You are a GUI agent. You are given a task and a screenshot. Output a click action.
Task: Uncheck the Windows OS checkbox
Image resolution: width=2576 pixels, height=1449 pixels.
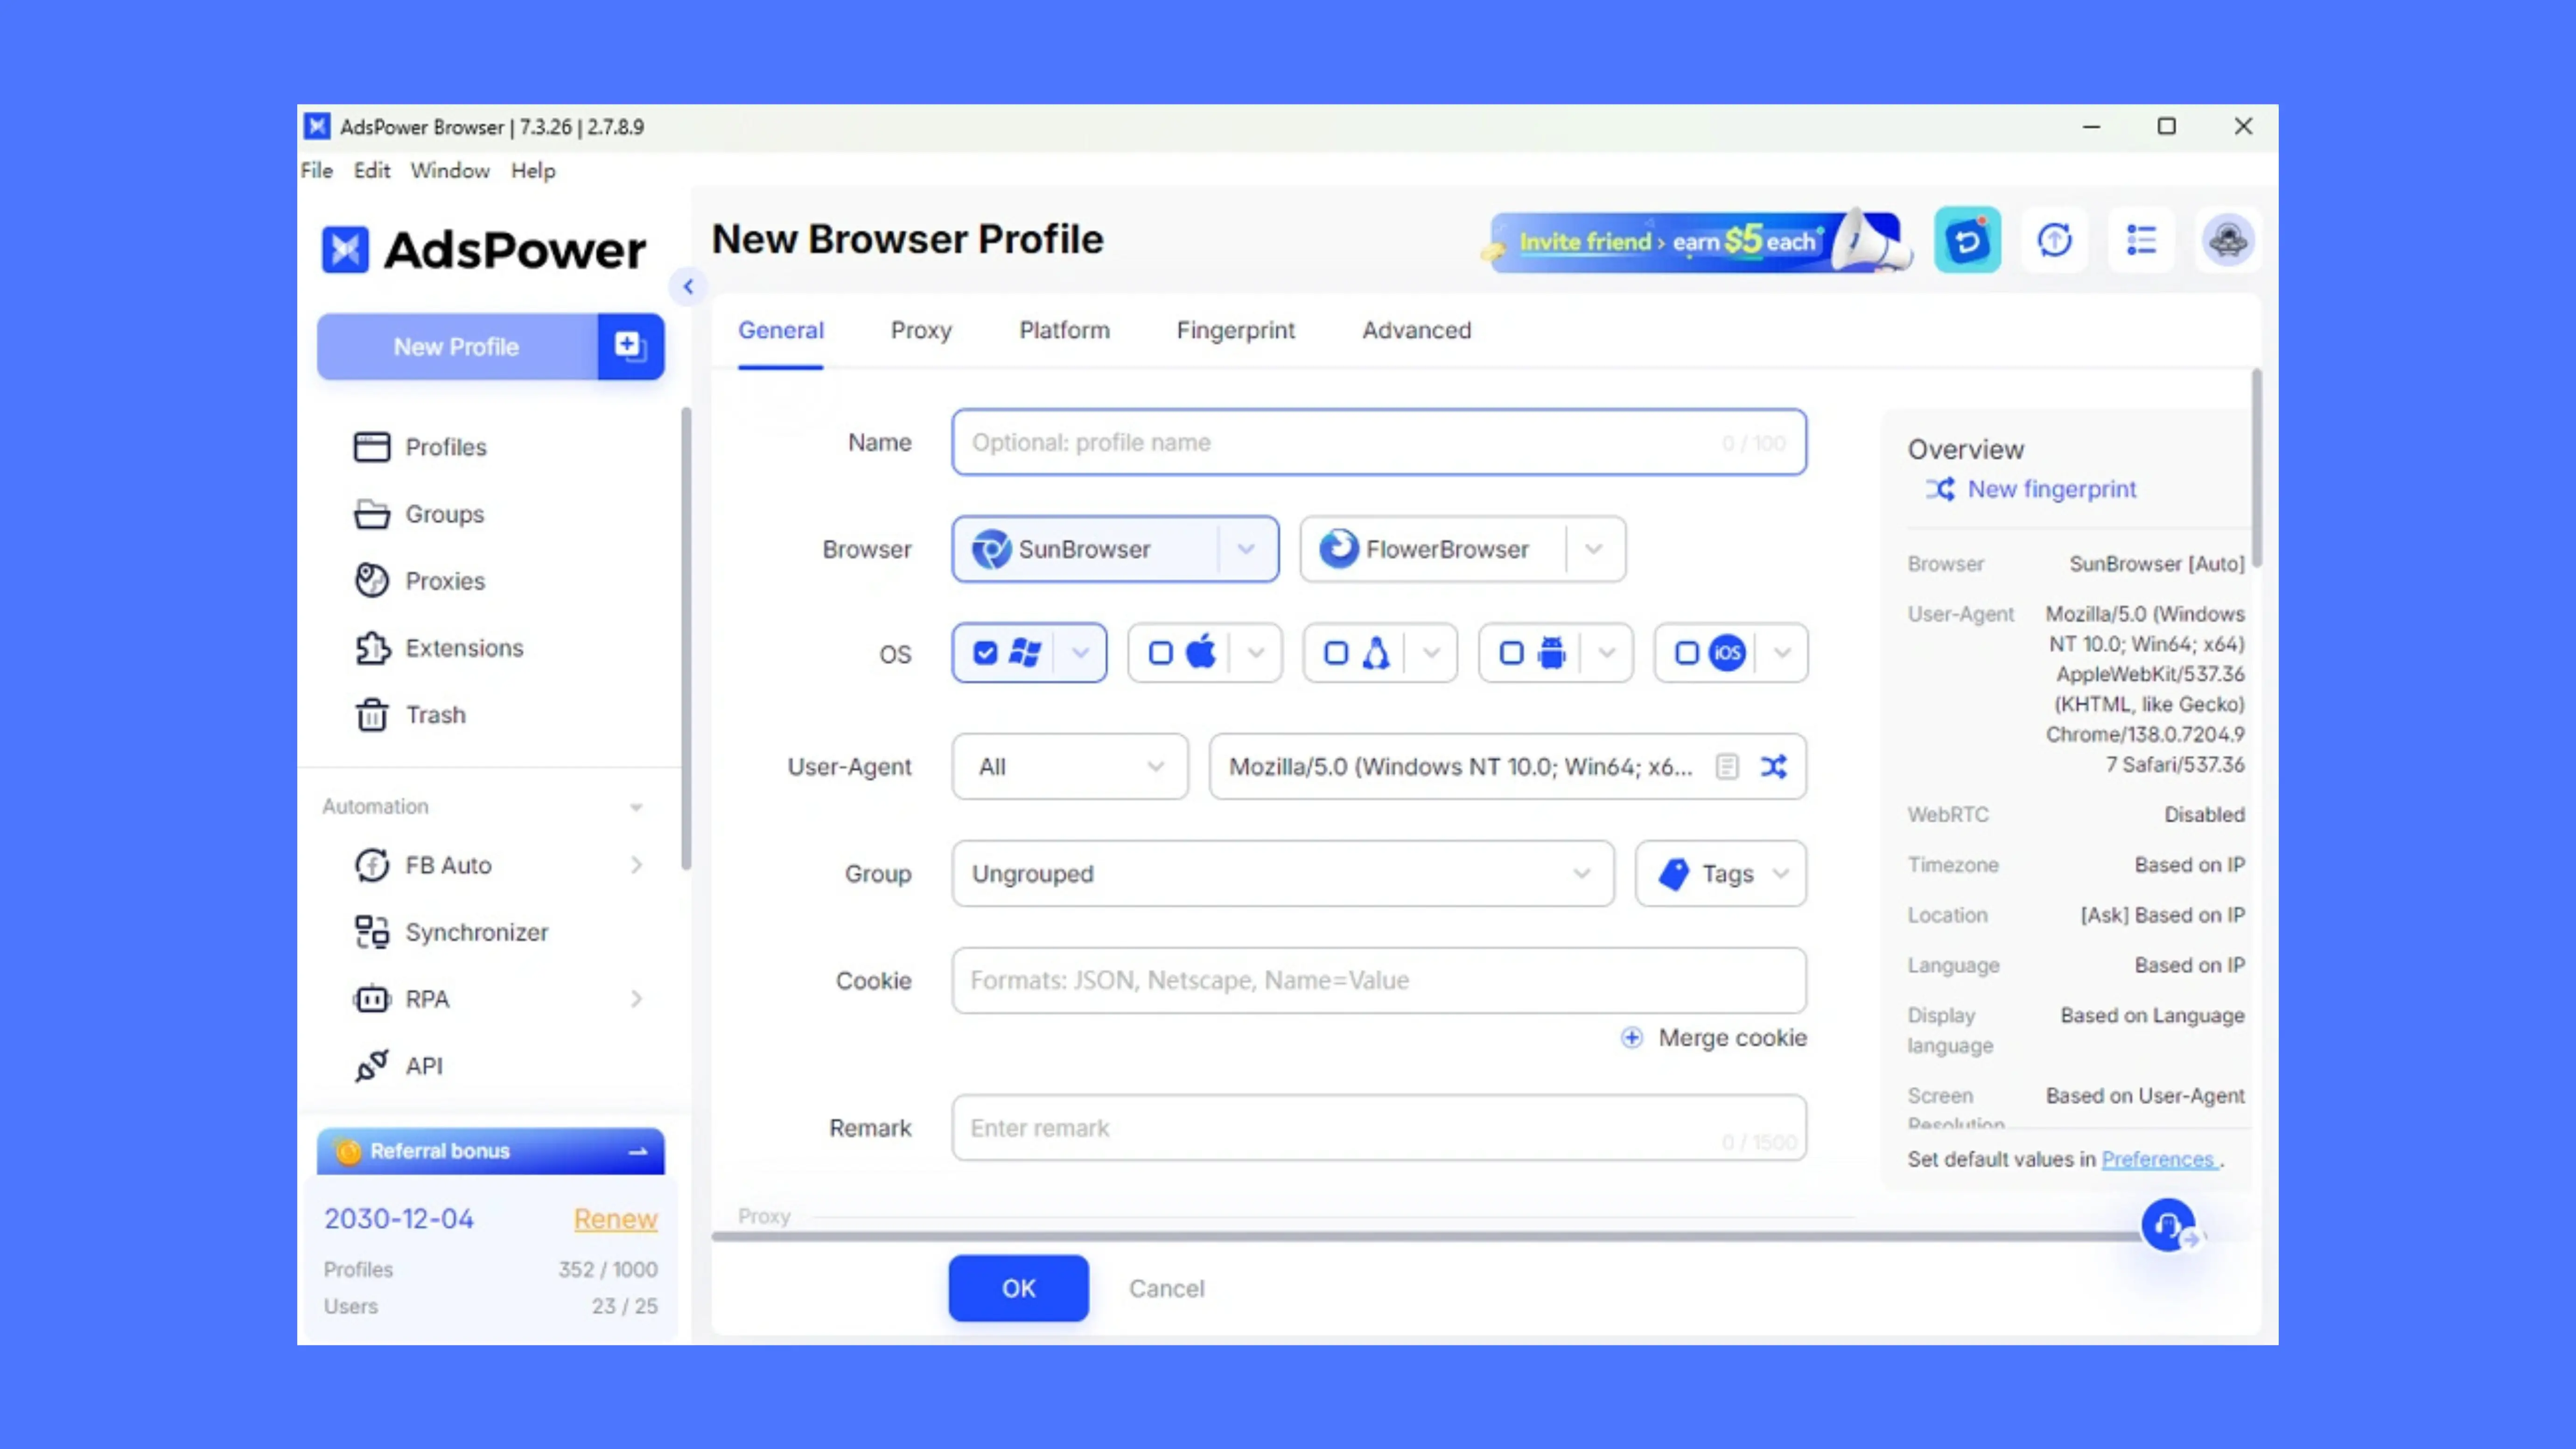pos(985,653)
